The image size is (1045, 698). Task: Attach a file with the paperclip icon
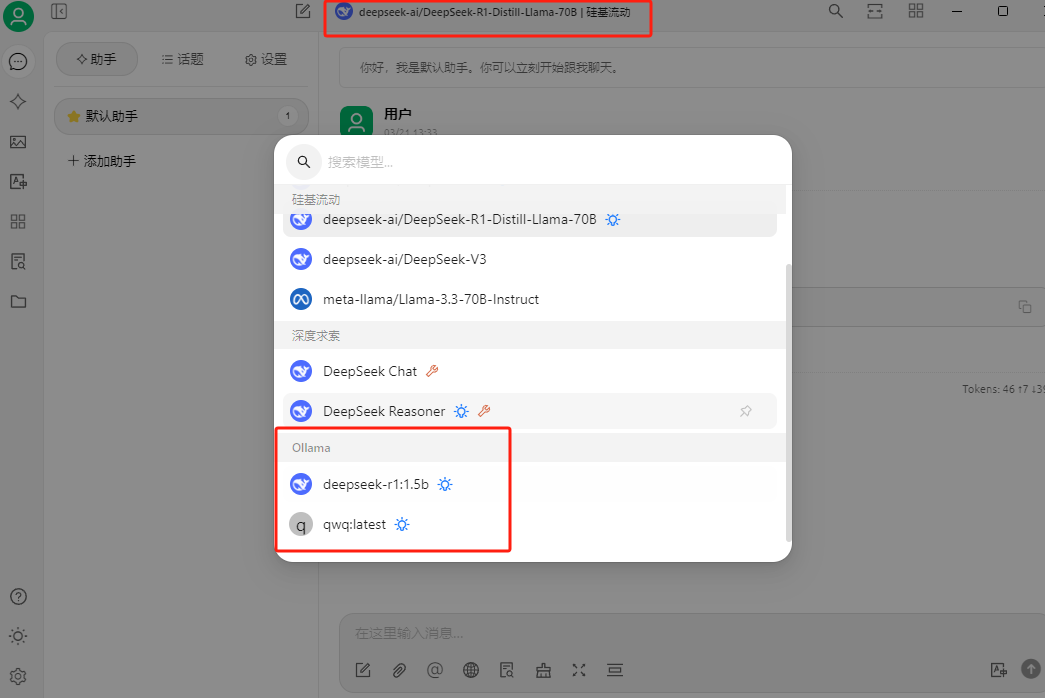[x=399, y=670]
